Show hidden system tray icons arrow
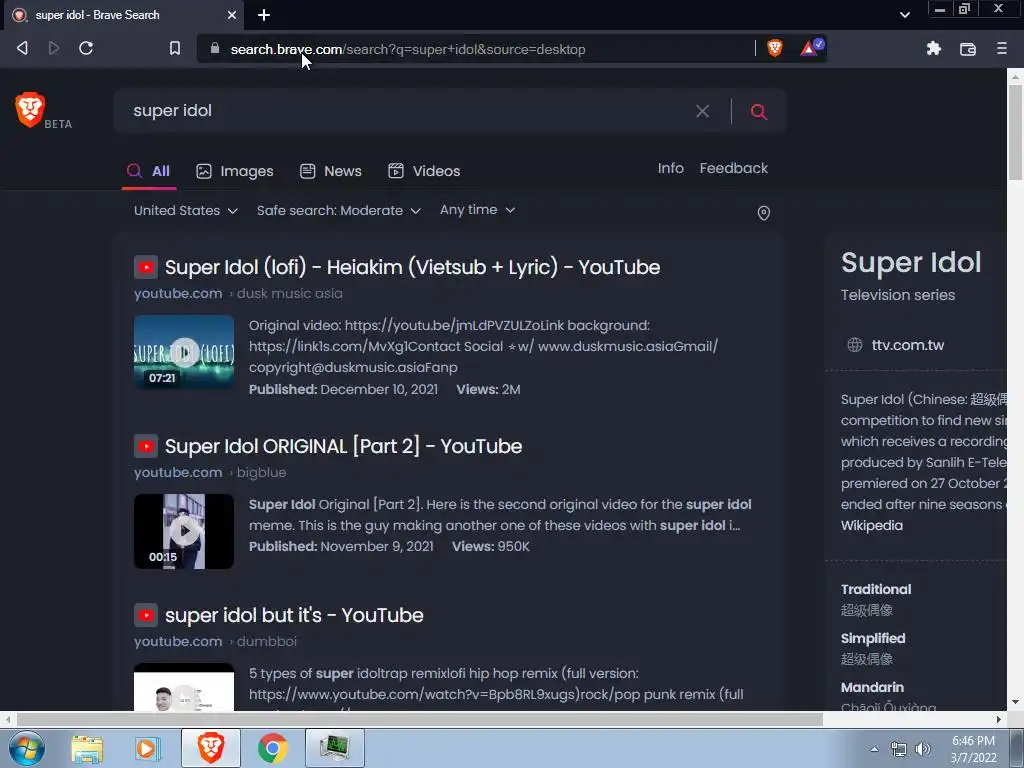Viewport: 1024px width, 768px height. pyautogui.click(x=874, y=749)
